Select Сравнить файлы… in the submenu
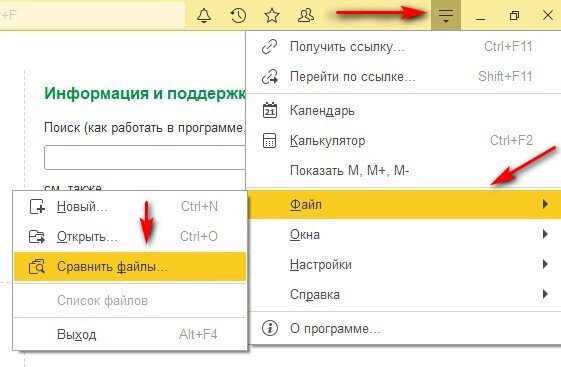This screenshot has width=561, height=367. (130, 266)
